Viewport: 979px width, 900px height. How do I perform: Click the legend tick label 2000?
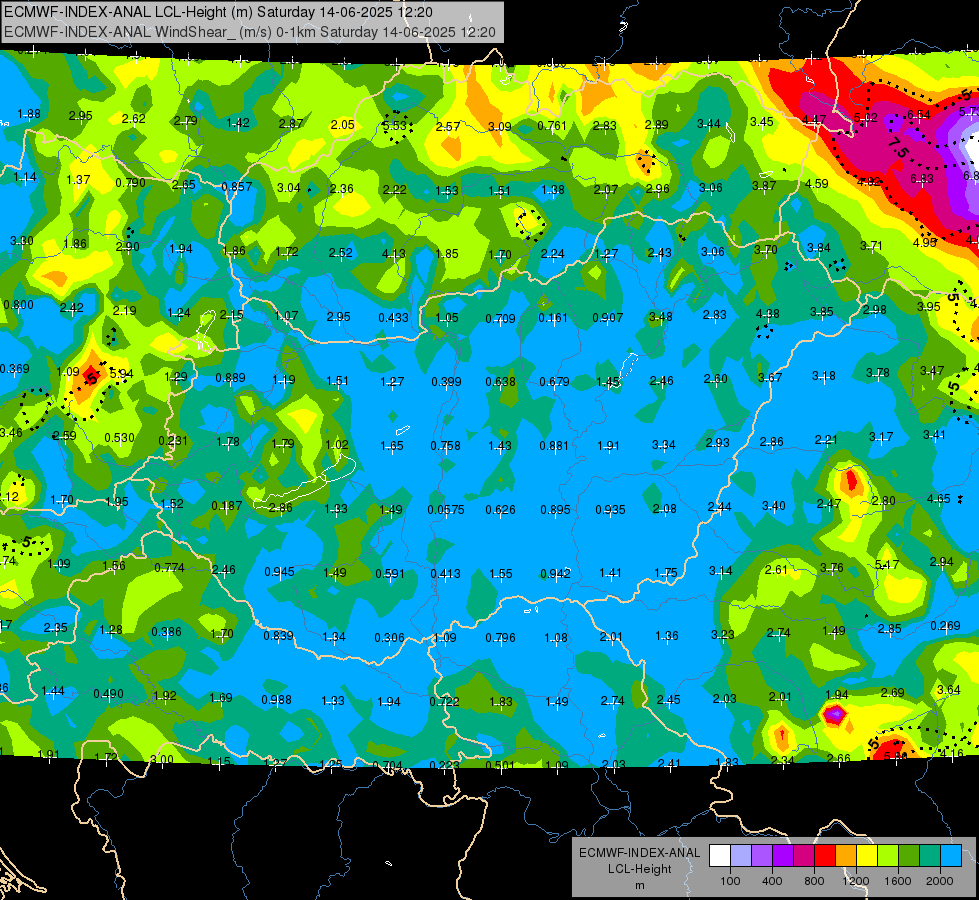point(940,881)
